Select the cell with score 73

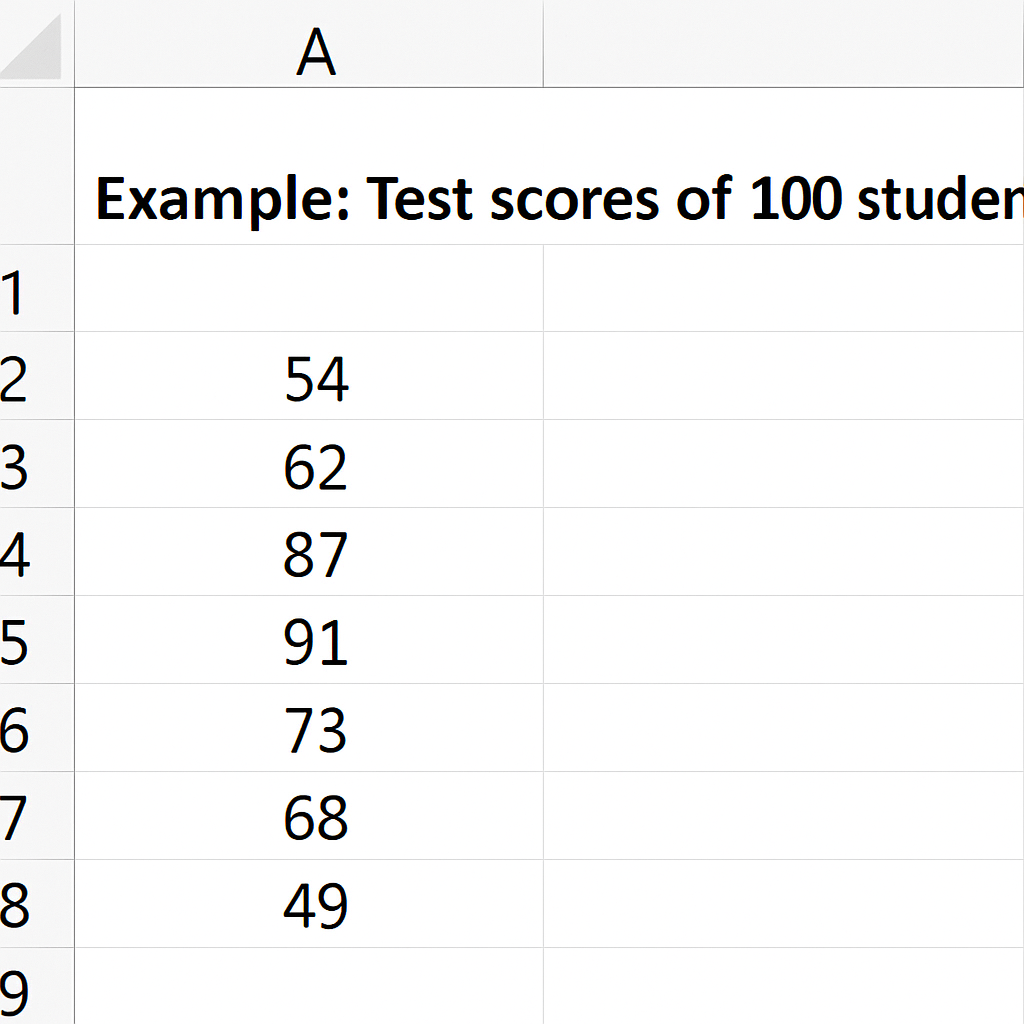tap(314, 730)
